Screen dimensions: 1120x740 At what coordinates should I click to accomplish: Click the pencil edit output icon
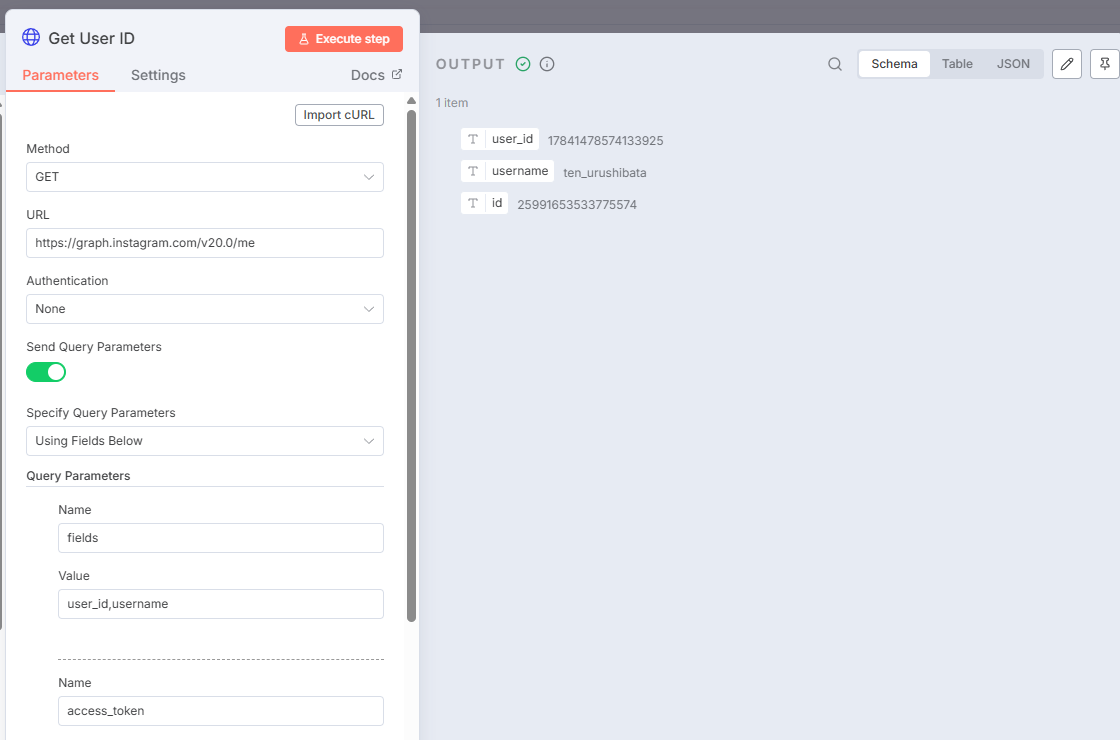click(1067, 64)
